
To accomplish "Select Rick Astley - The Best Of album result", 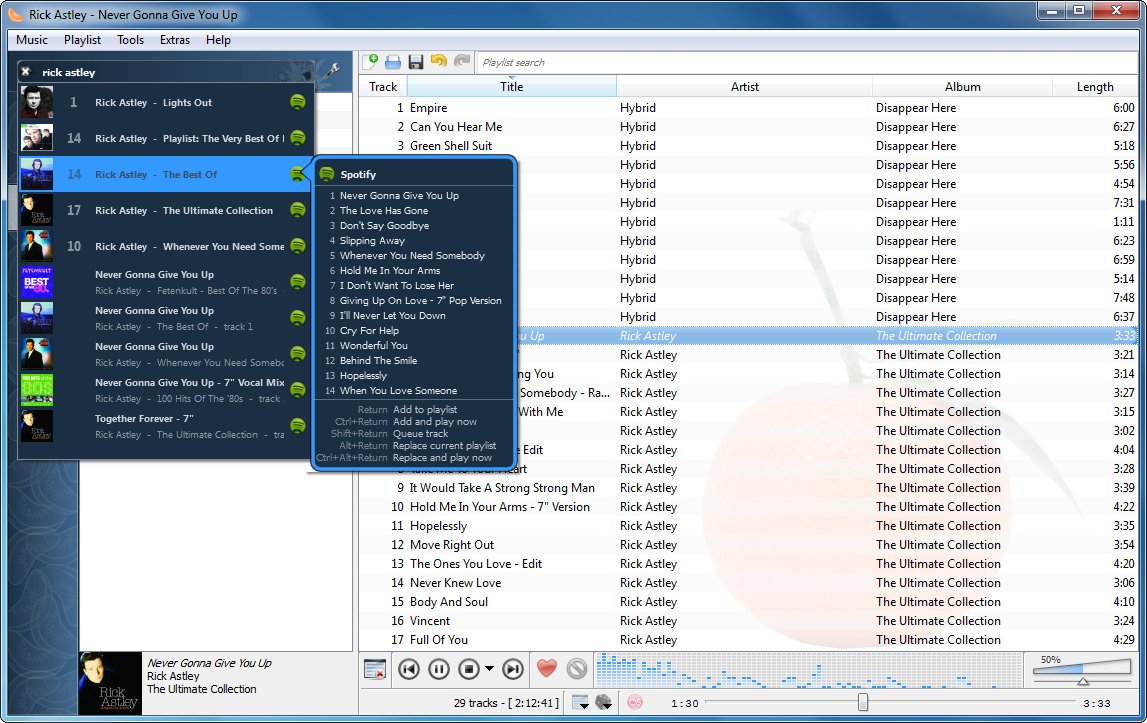I will pyautogui.click(x=166, y=174).
